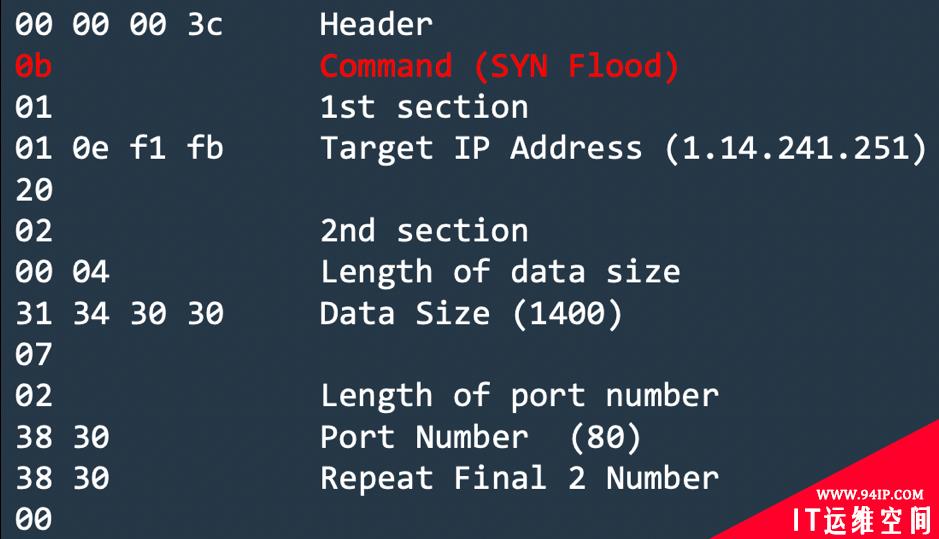The width and height of the screenshot is (939, 539).
Task: Click the Data Size (1400) text
Action: (471, 313)
